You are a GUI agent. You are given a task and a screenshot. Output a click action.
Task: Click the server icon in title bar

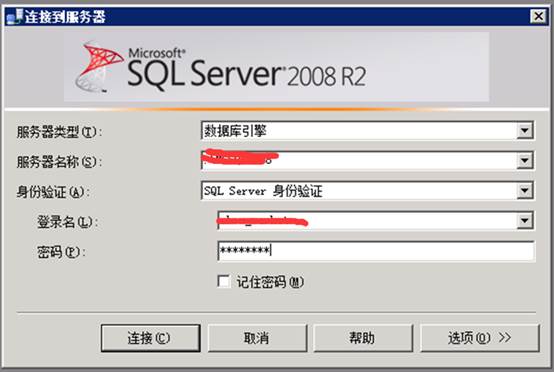coord(15,17)
